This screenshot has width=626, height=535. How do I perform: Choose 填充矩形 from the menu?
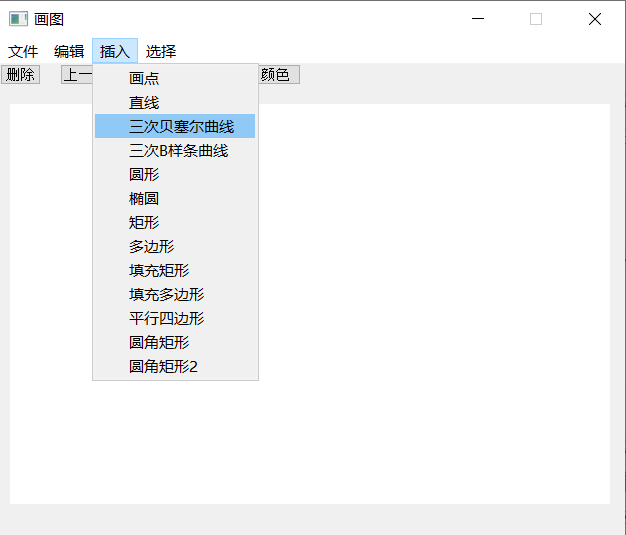(175, 270)
